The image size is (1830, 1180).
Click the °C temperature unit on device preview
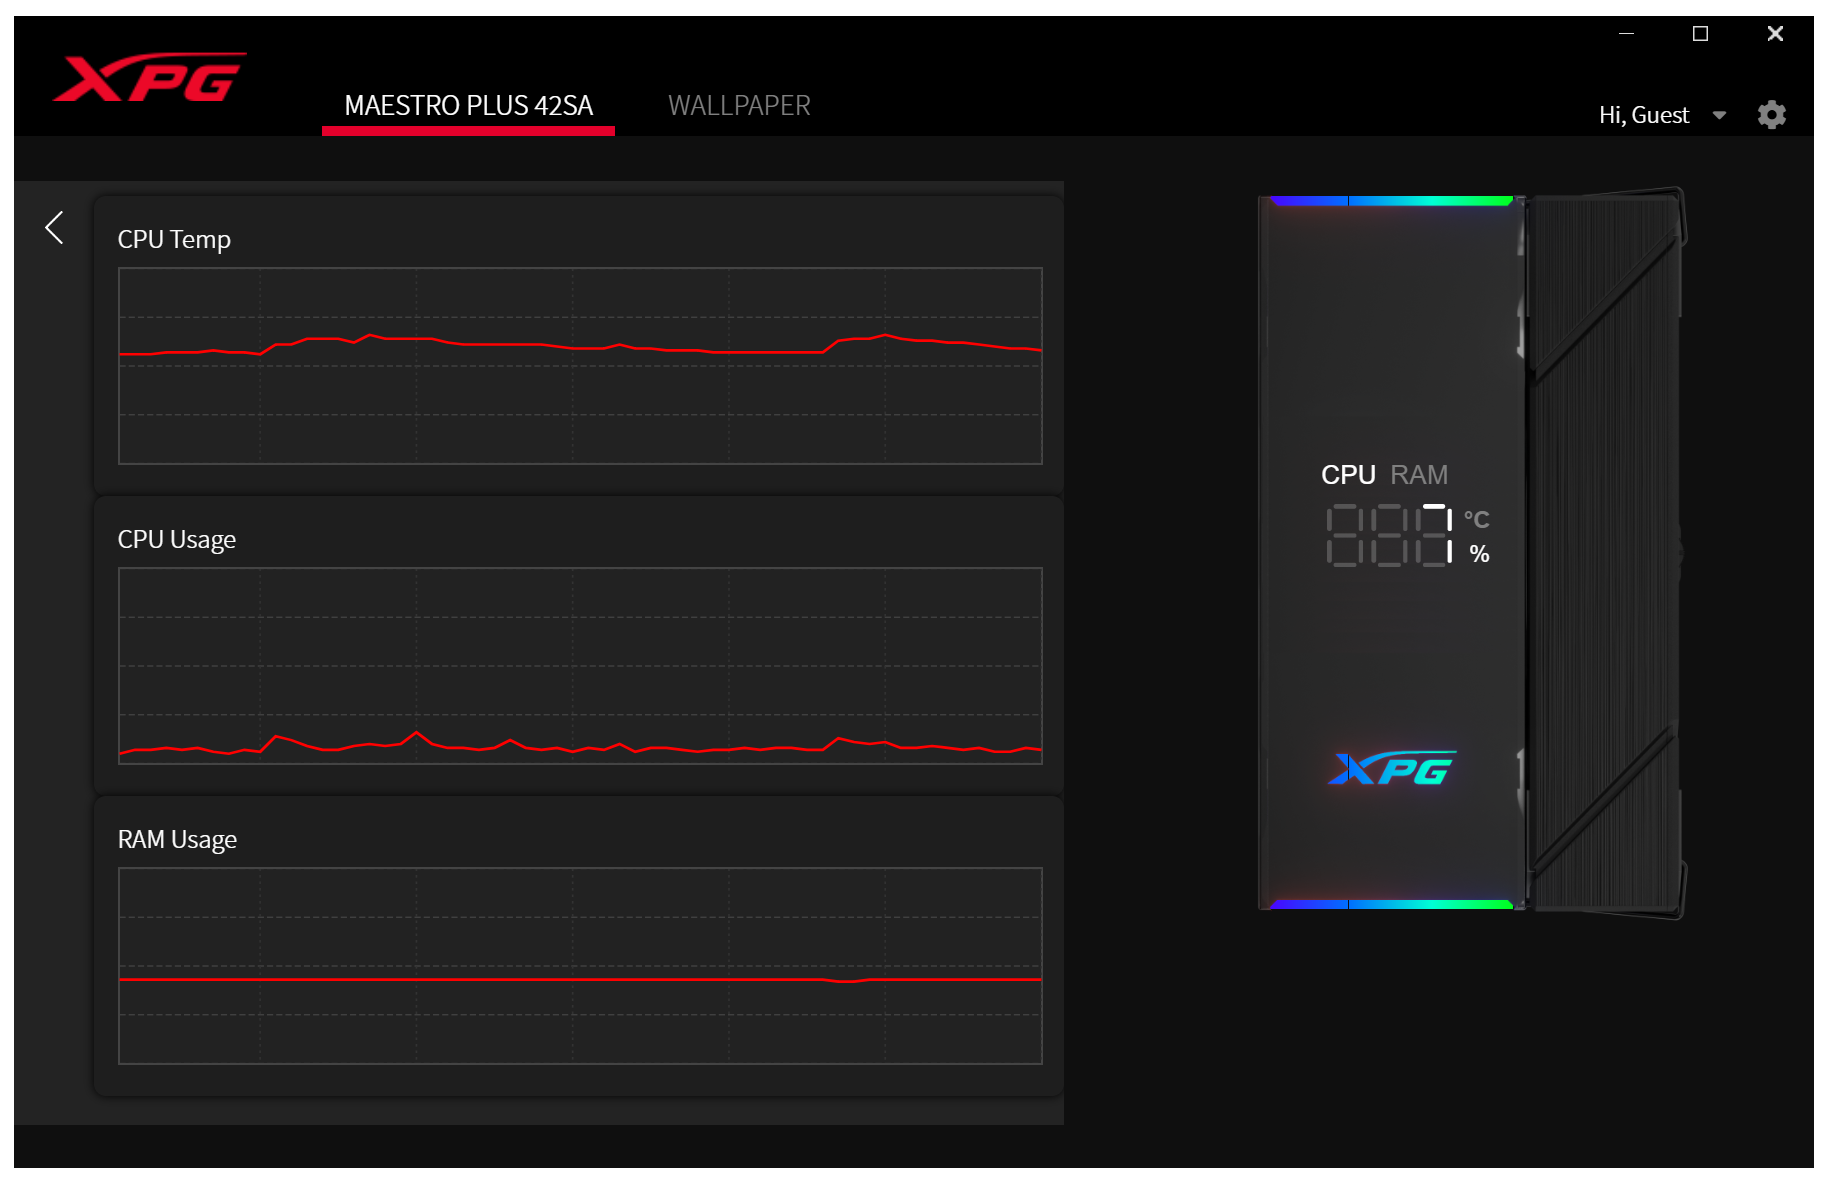pos(1476,520)
